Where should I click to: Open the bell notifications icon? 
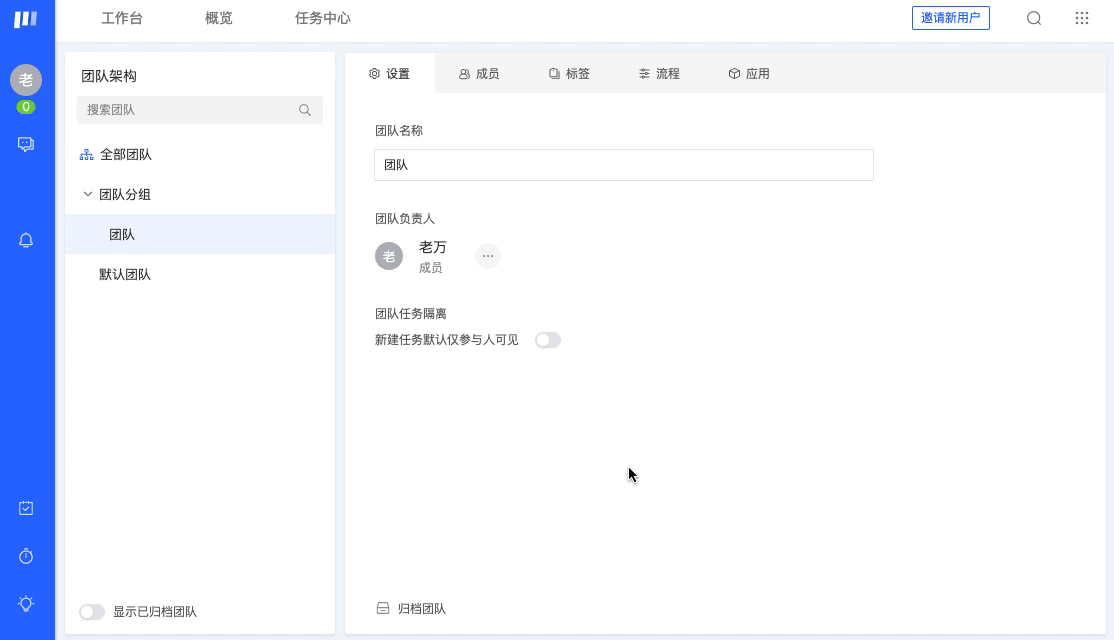click(26, 241)
